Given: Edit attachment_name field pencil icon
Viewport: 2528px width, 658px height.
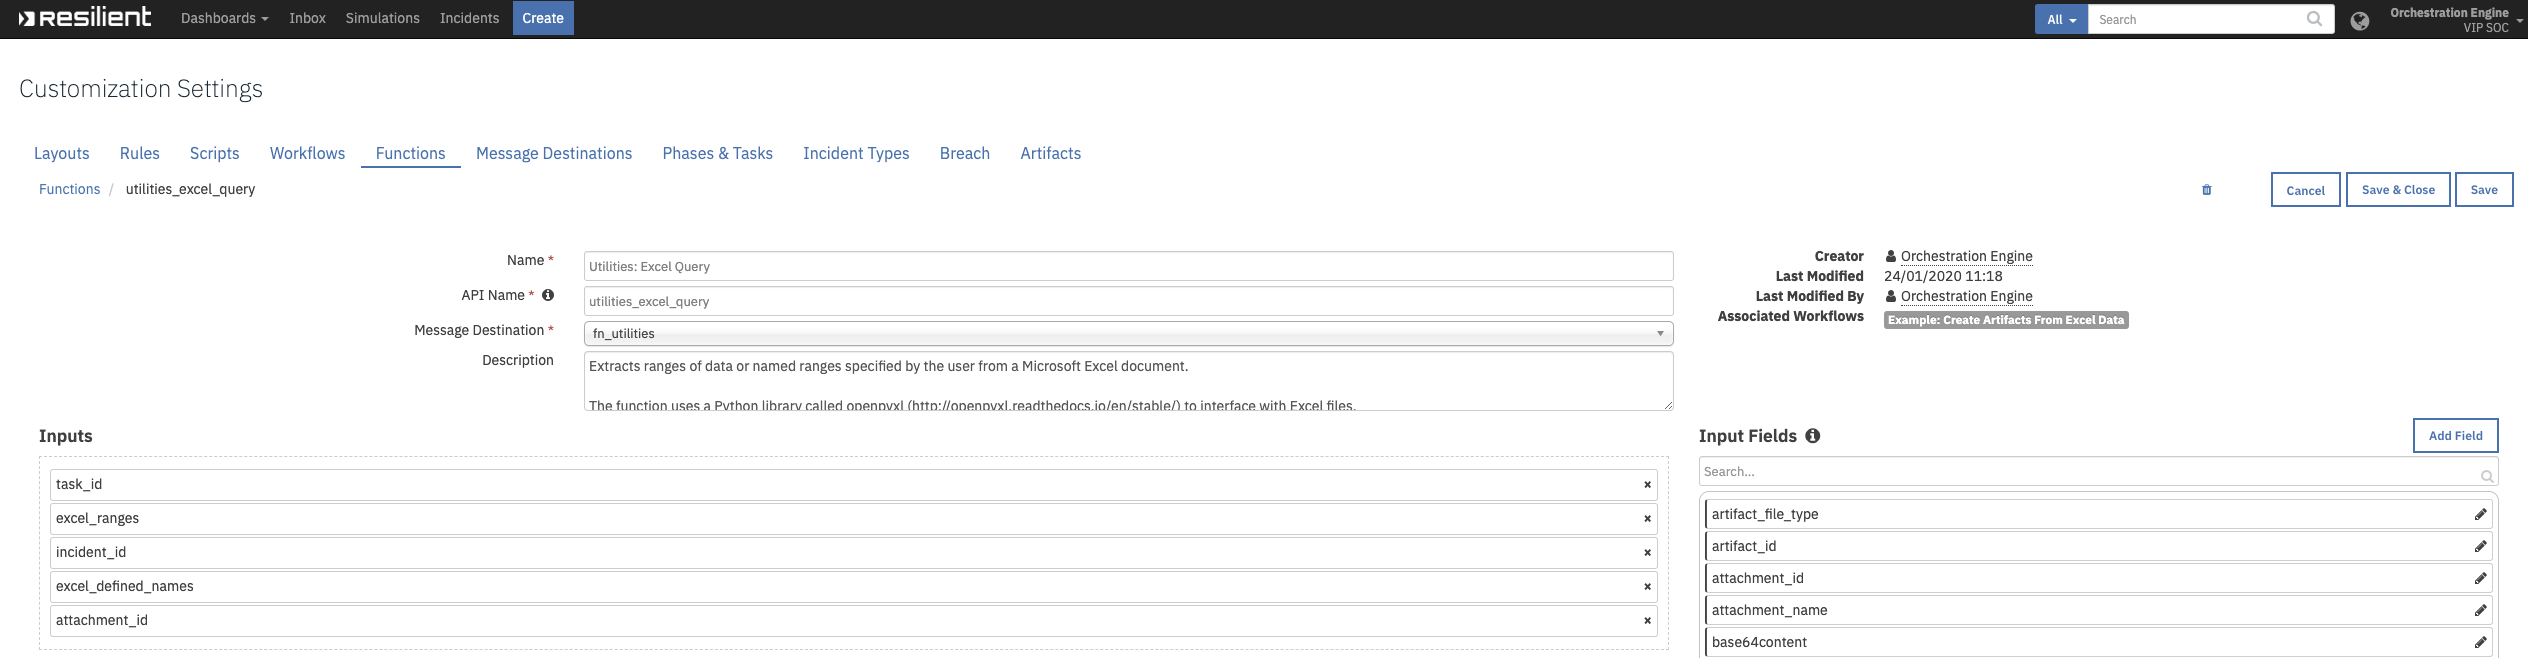Looking at the screenshot, I should coord(2480,610).
